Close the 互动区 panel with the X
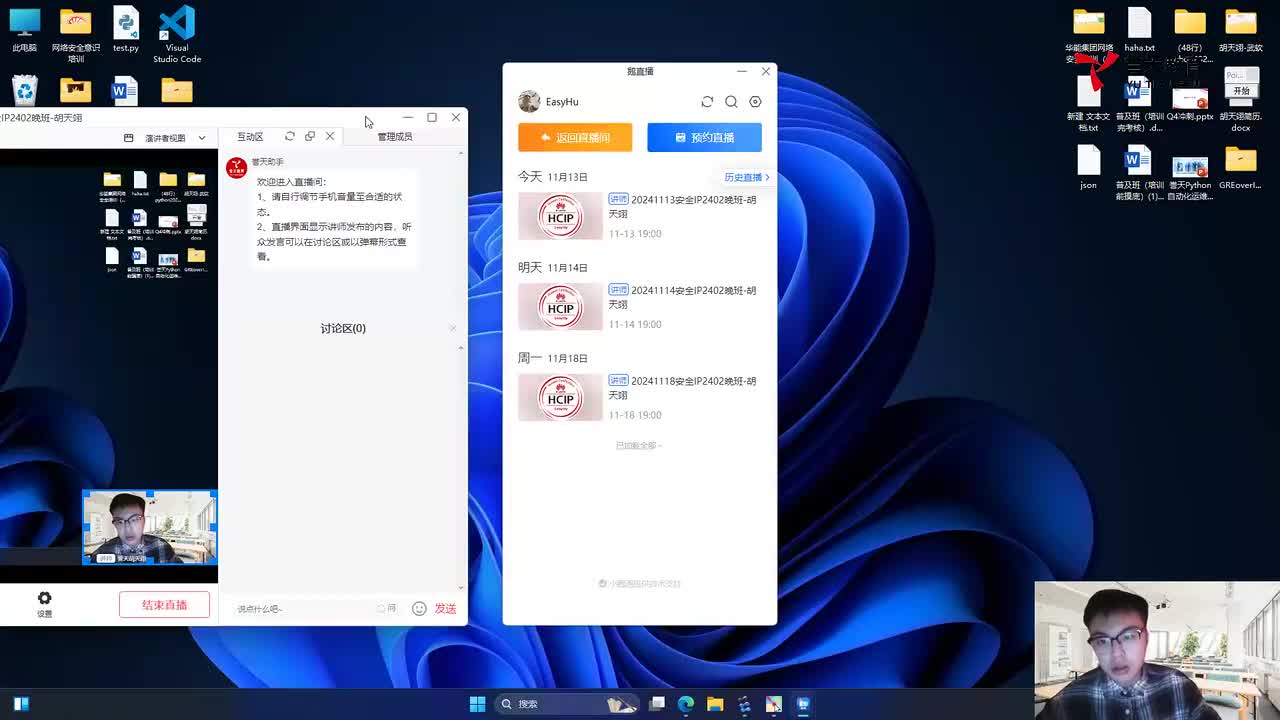1280x720 pixels. tap(330, 136)
